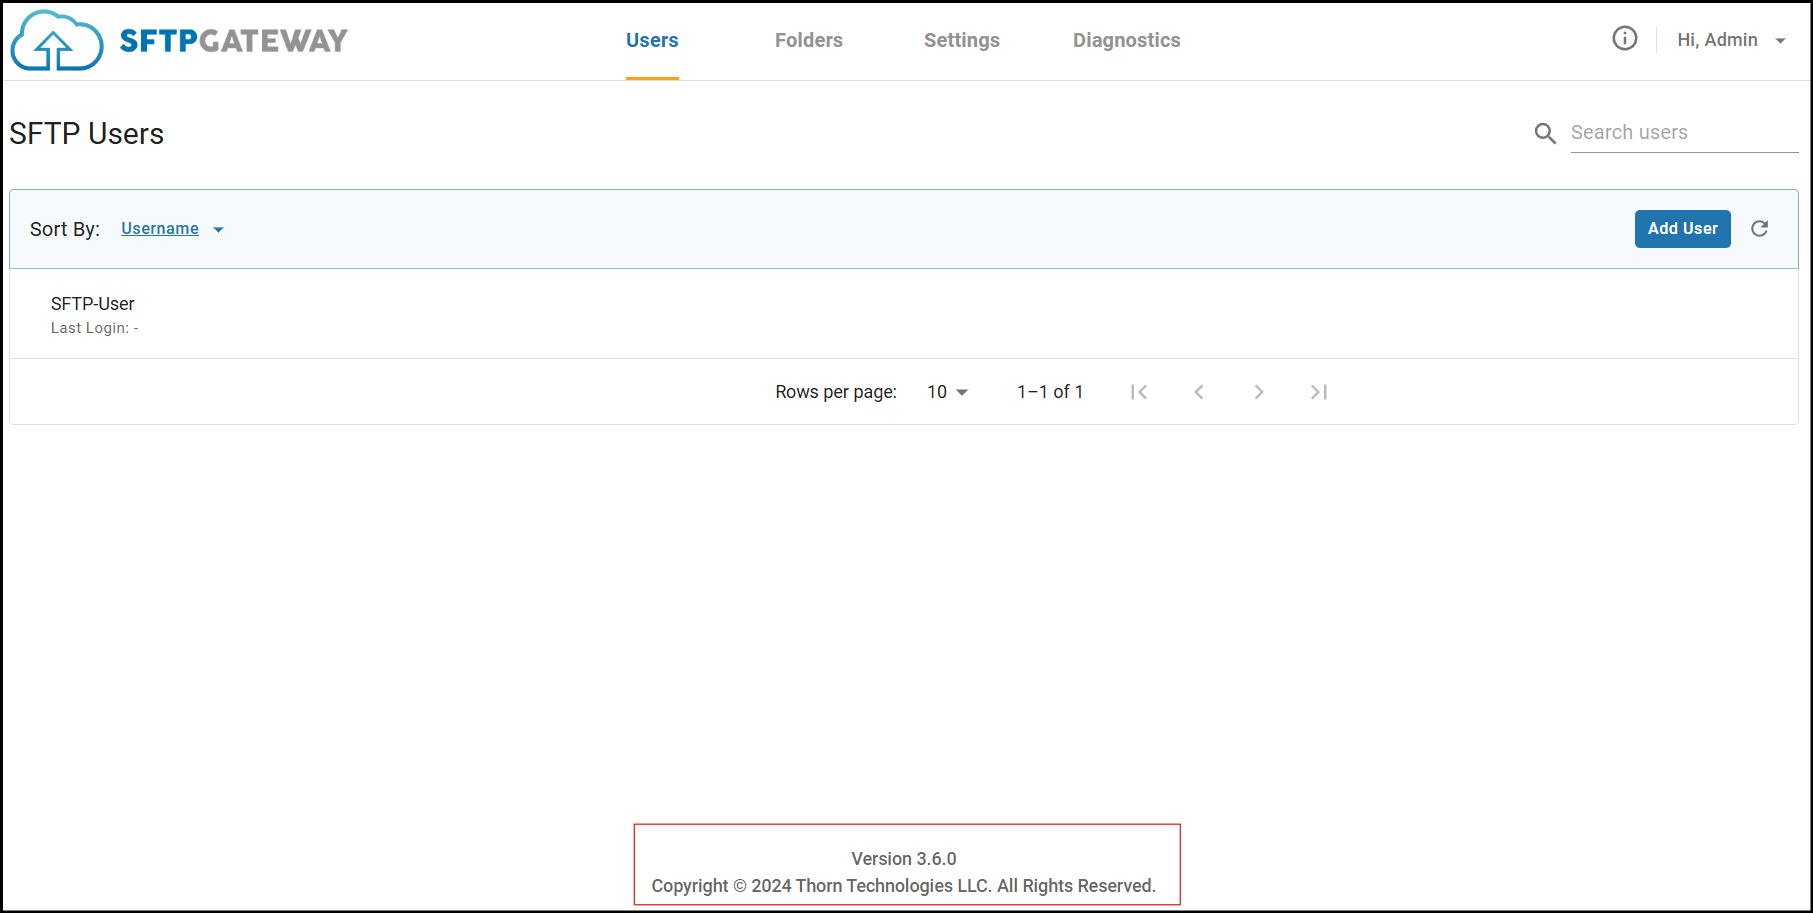The height and width of the screenshot is (913, 1813).
Task: Refresh the SFTP users list
Action: (x=1759, y=229)
